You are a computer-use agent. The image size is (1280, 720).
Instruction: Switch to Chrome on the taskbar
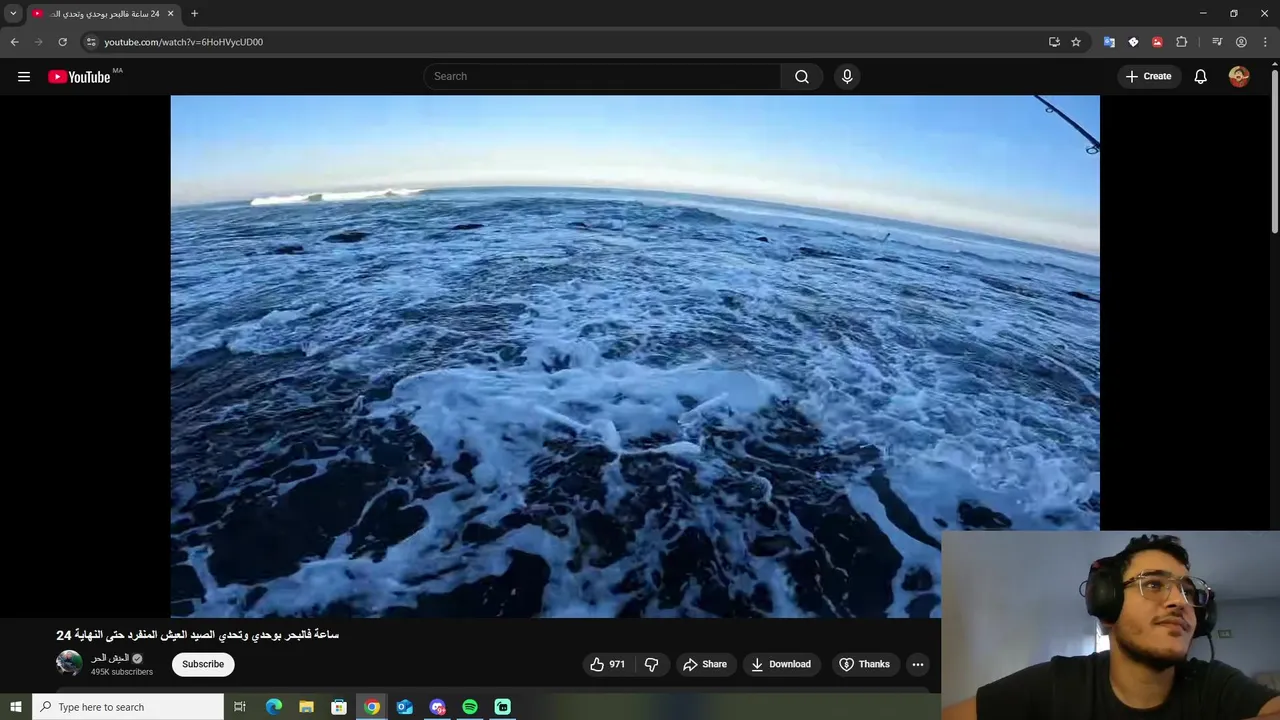(372, 707)
